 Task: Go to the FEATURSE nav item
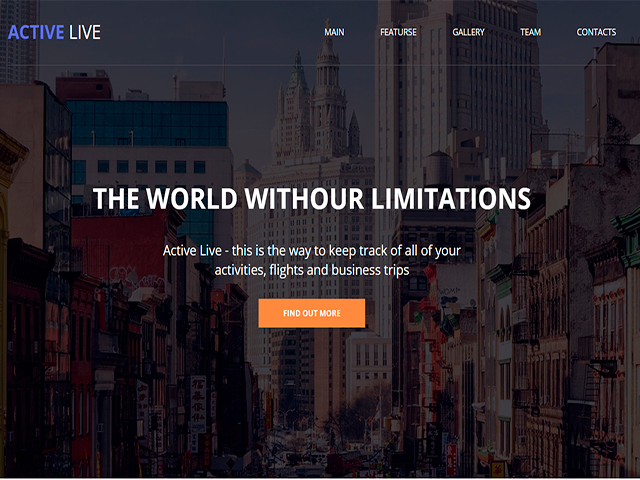click(x=398, y=32)
